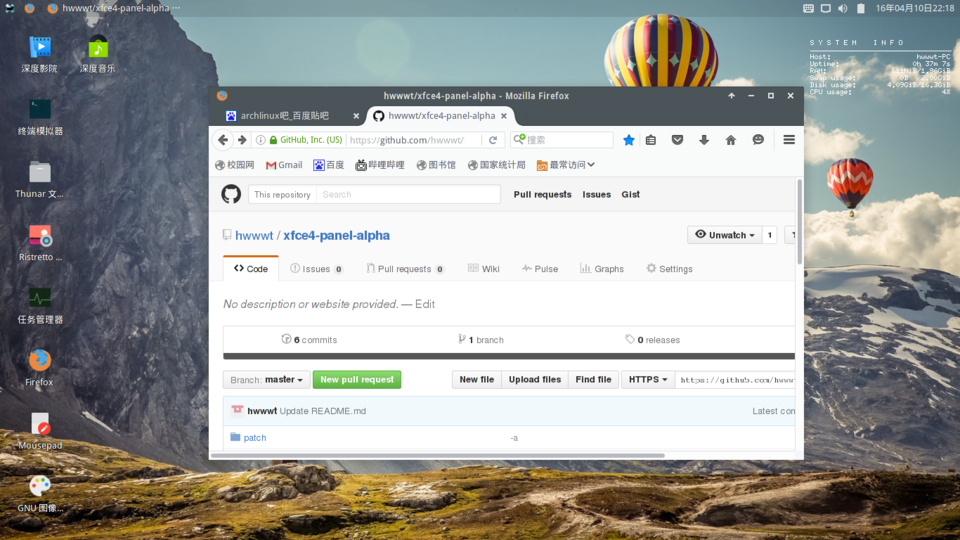Click the volume icon in top panel
This screenshot has width=960, height=540.
(x=842, y=8)
